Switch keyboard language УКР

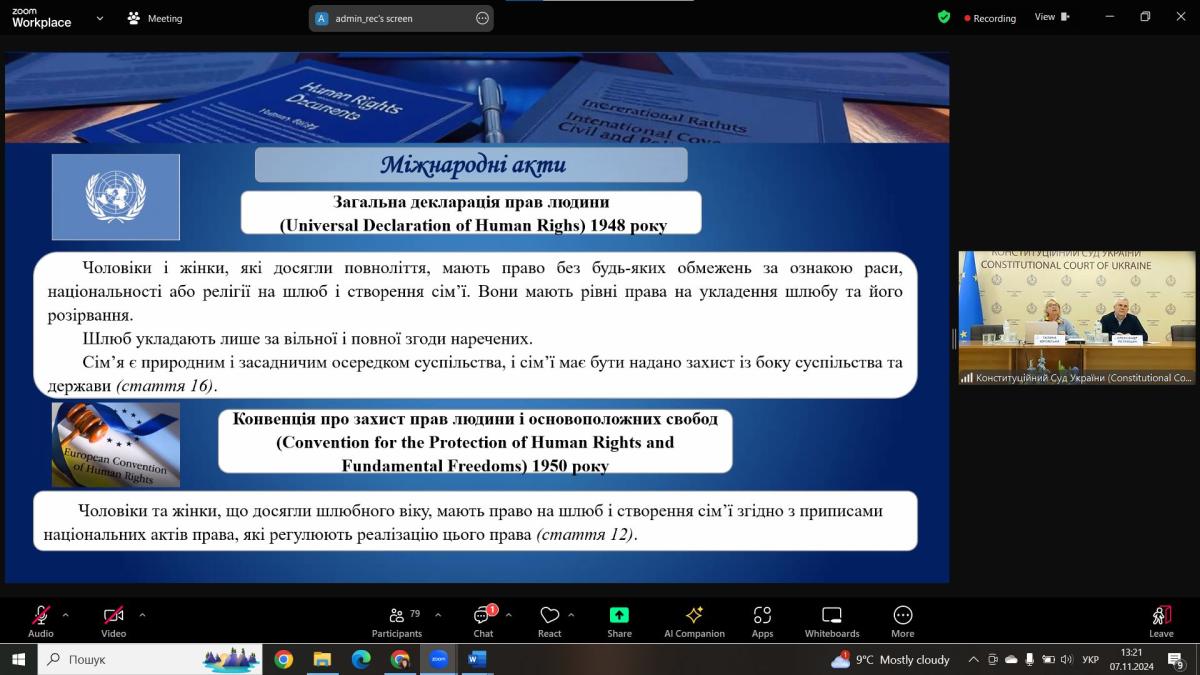(x=1091, y=660)
